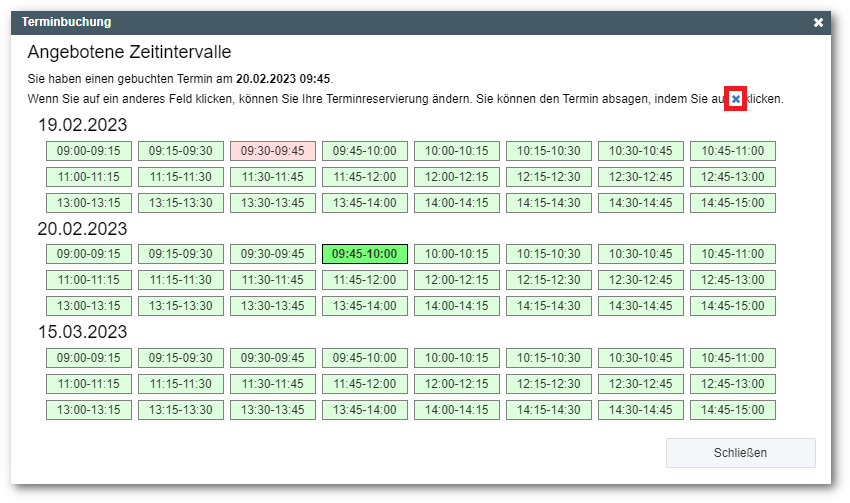Select 10:30-10:45 on 19.02.2023

click(x=641, y=151)
